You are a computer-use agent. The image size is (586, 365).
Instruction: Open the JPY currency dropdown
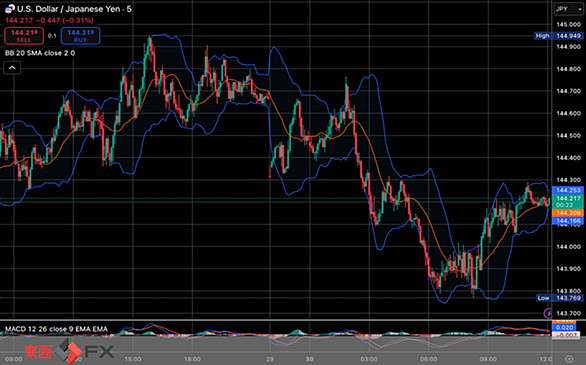(x=568, y=9)
